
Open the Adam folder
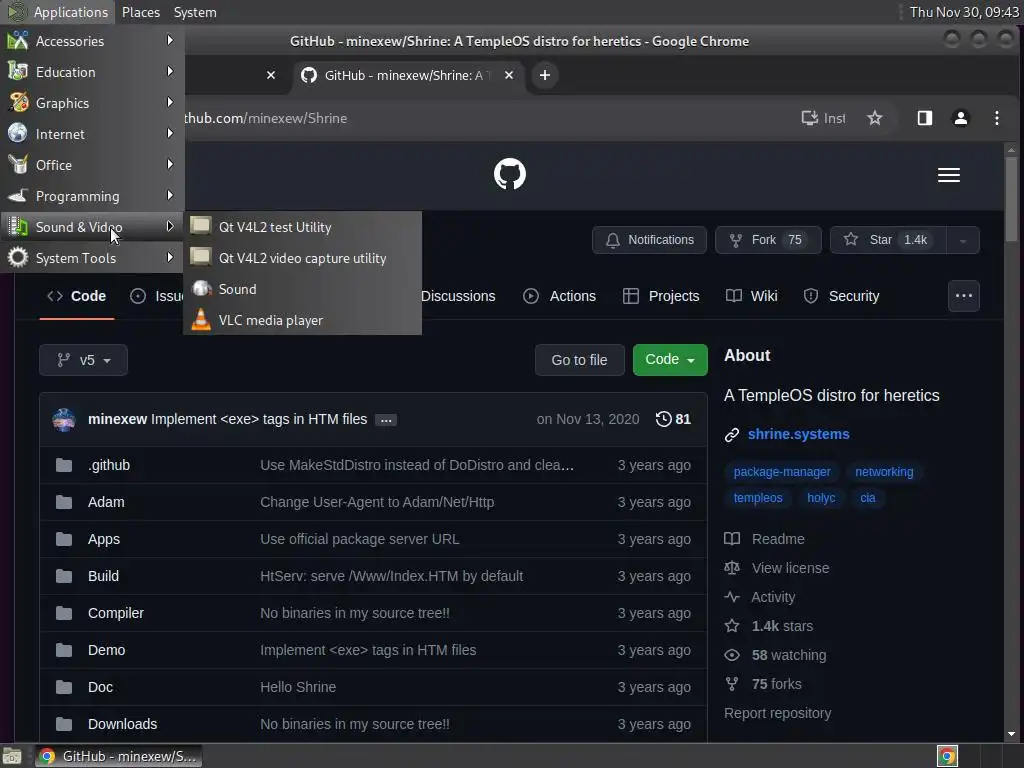coord(106,502)
